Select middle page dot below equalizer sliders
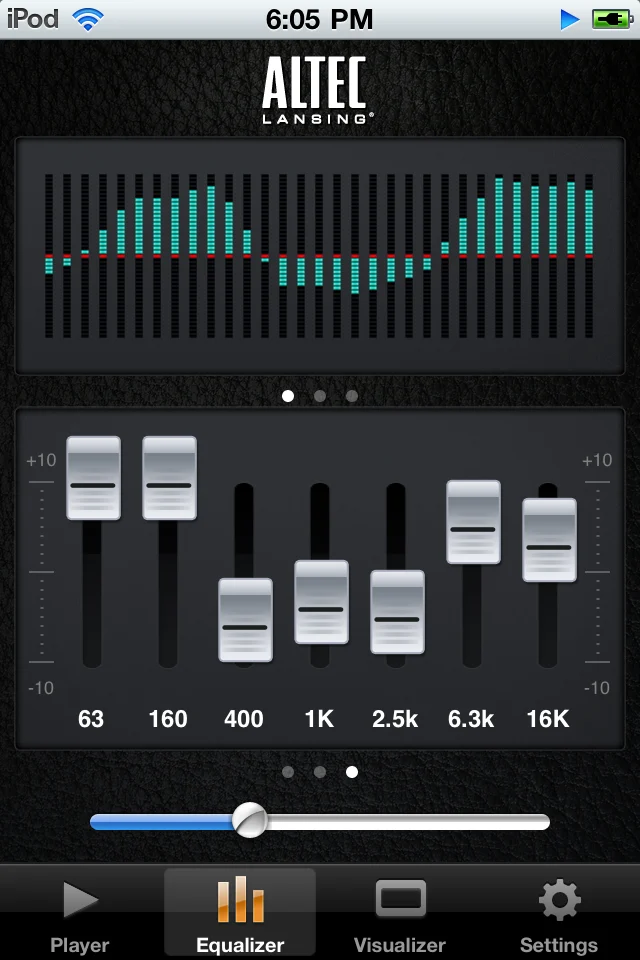The height and width of the screenshot is (960, 640). coord(320,772)
